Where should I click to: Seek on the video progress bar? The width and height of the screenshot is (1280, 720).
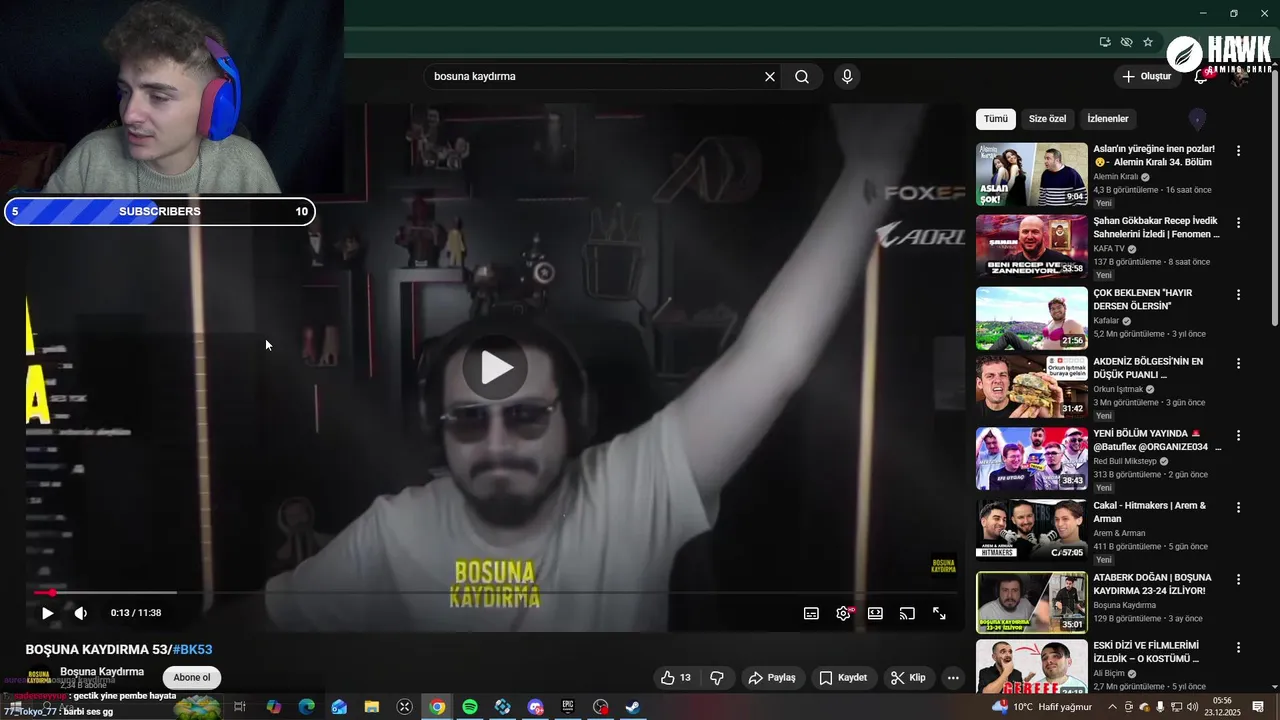tap(497, 593)
